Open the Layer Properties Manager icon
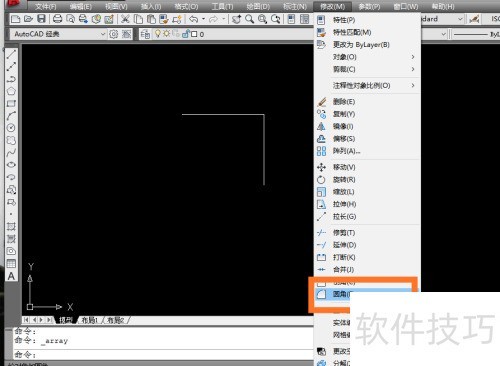This screenshot has height=366, width=500. click(145, 34)
